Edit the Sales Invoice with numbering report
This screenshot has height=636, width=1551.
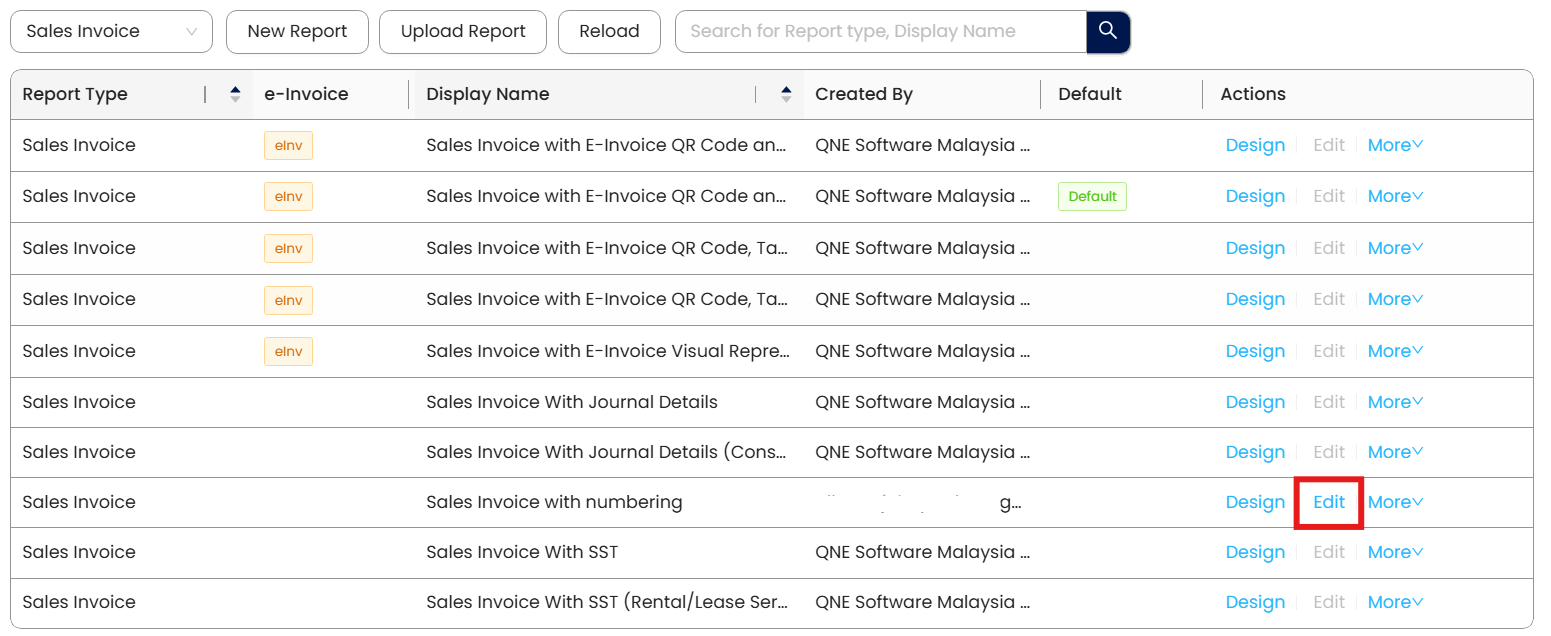pos(1328,502)
